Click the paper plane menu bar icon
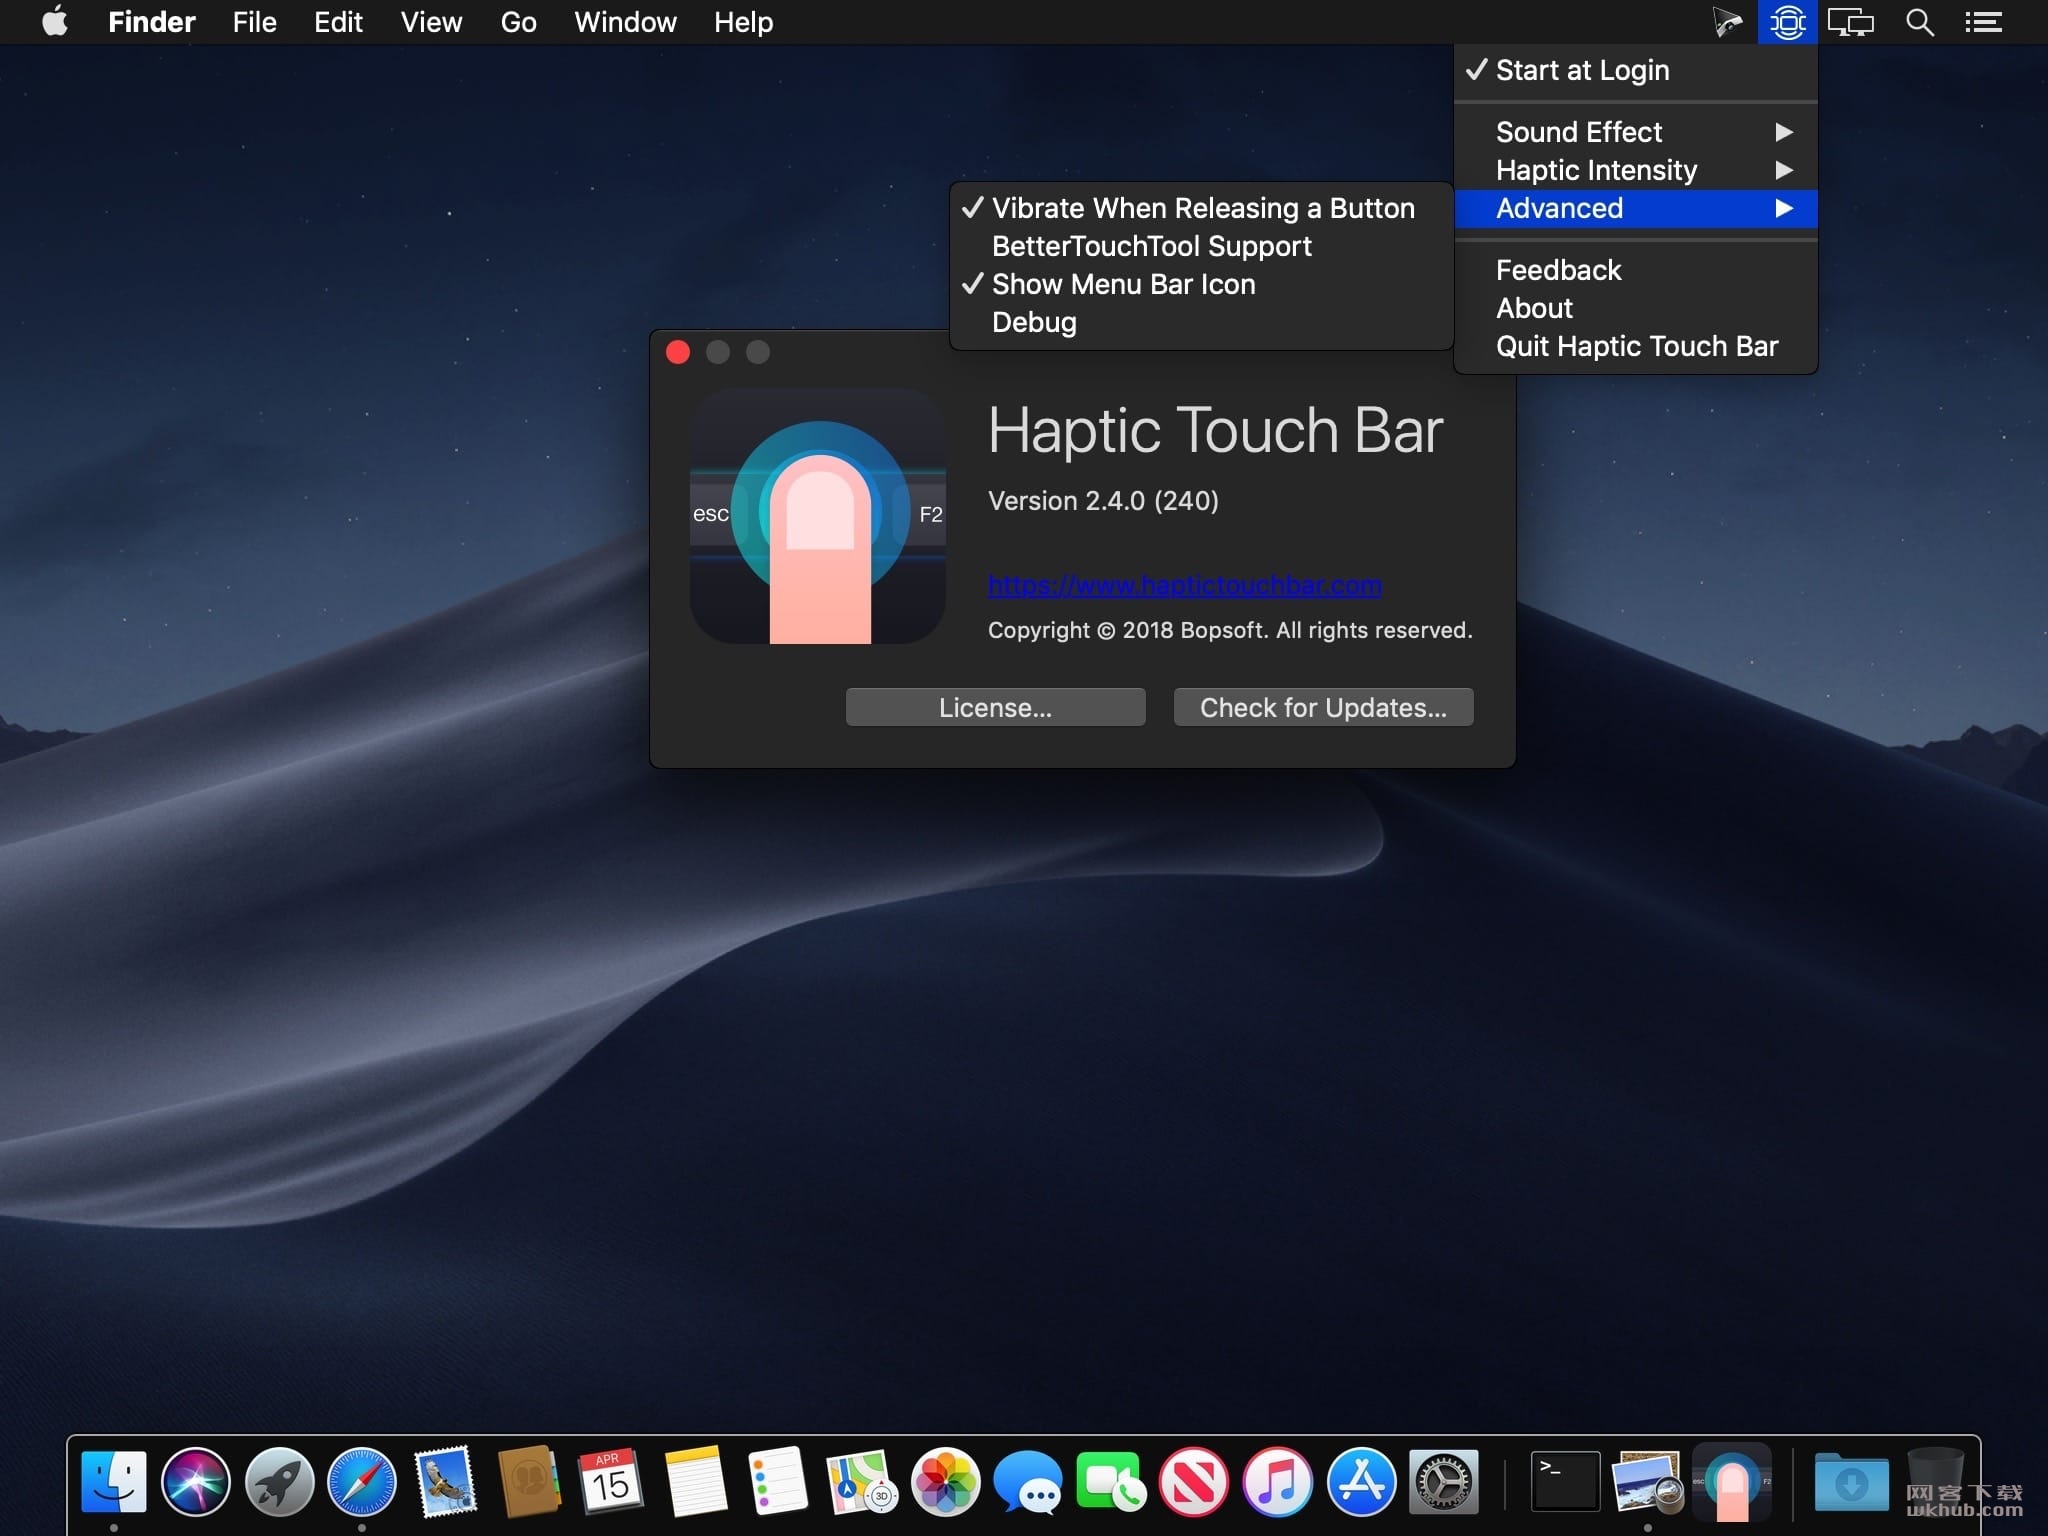2048x1536 pixels. (1727, 22)
